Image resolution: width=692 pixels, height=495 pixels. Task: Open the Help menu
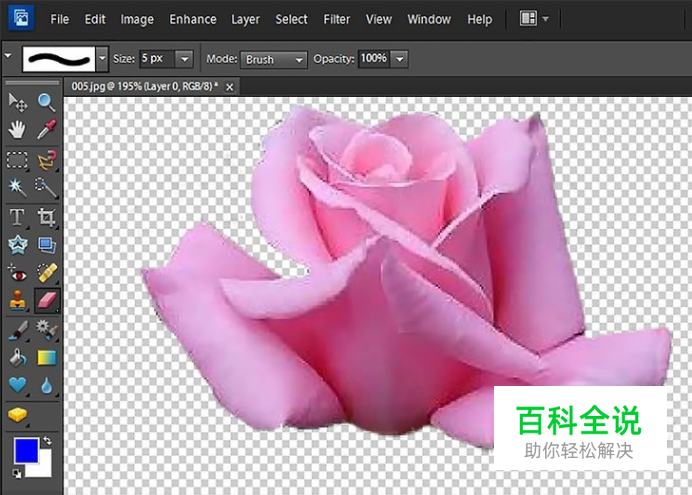480,19
